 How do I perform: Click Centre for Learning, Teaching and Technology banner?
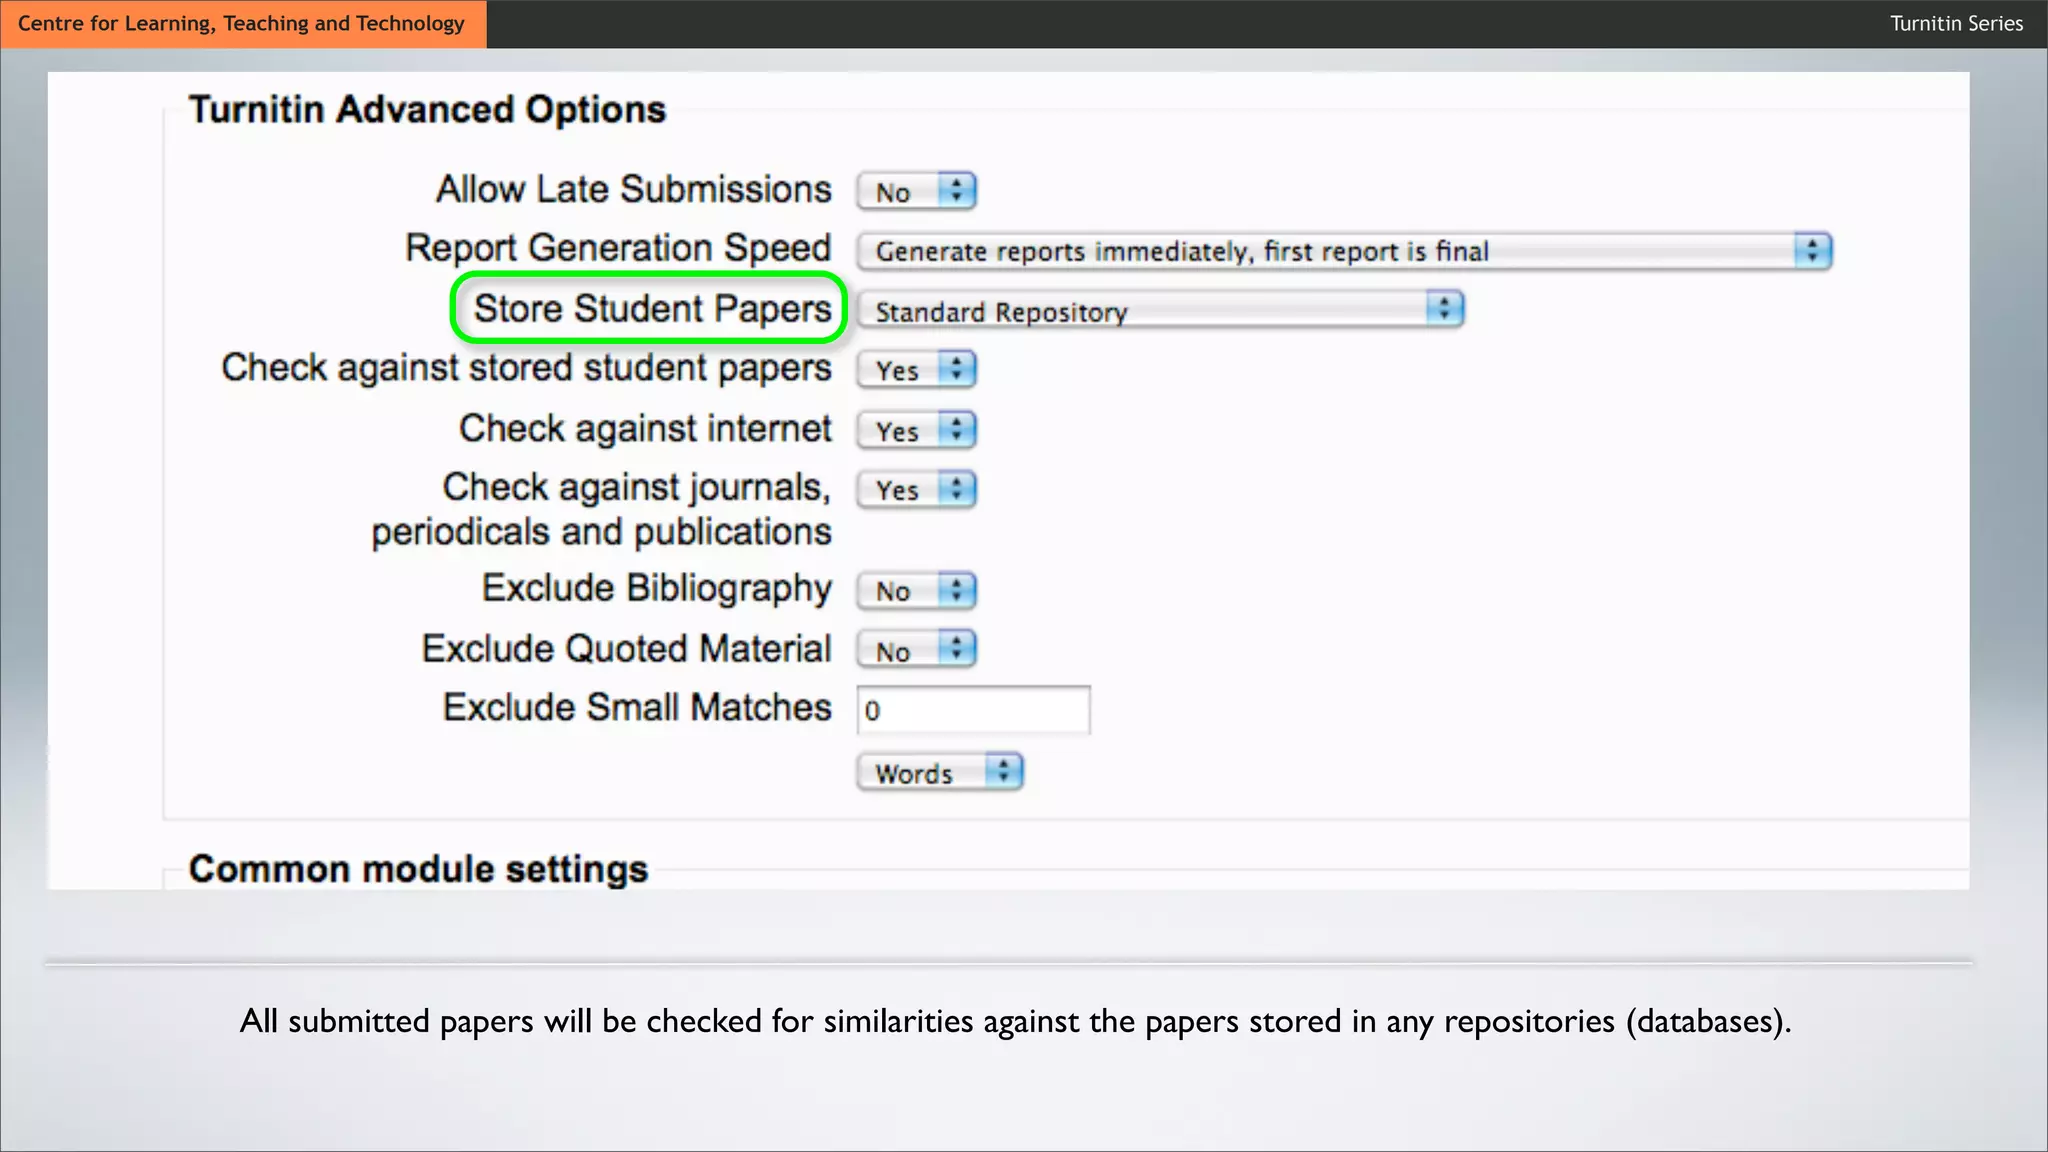pos(241,23)
